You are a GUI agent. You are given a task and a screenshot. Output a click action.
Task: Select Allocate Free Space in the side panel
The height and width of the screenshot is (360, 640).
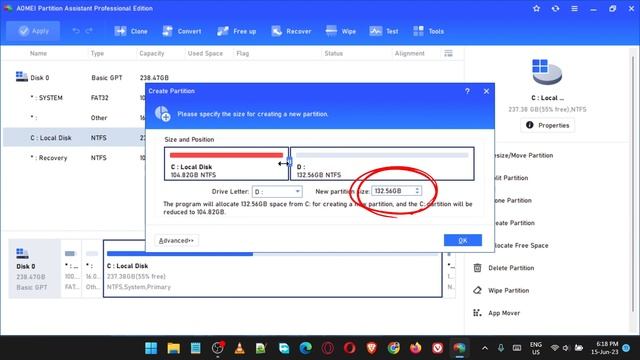521,245
